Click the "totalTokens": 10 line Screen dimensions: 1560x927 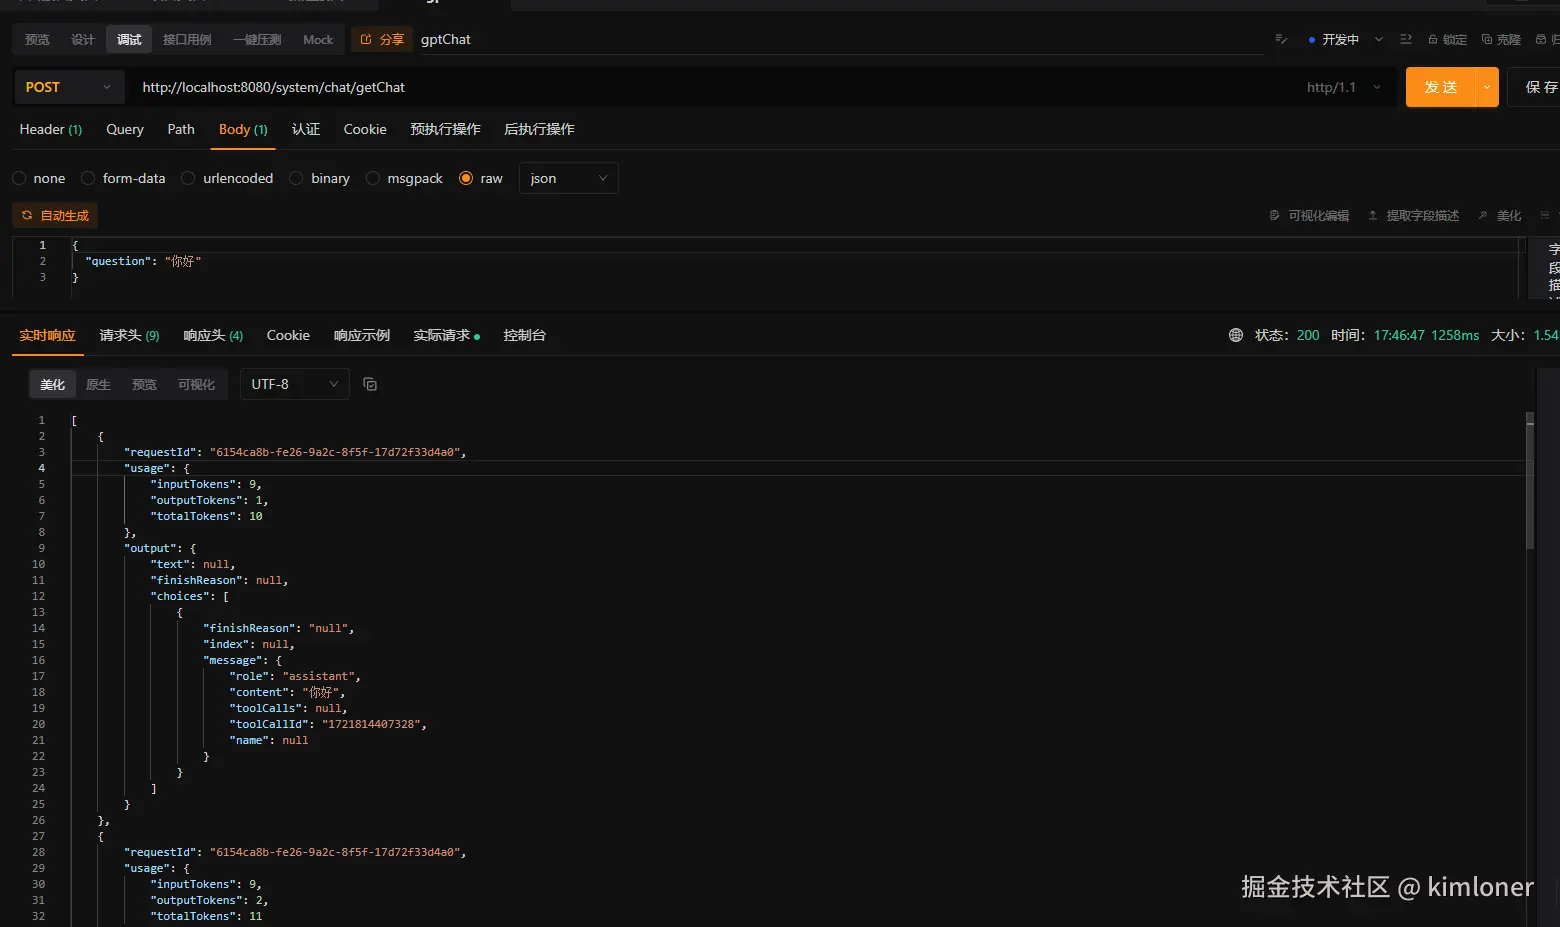(x=206, y=516)
